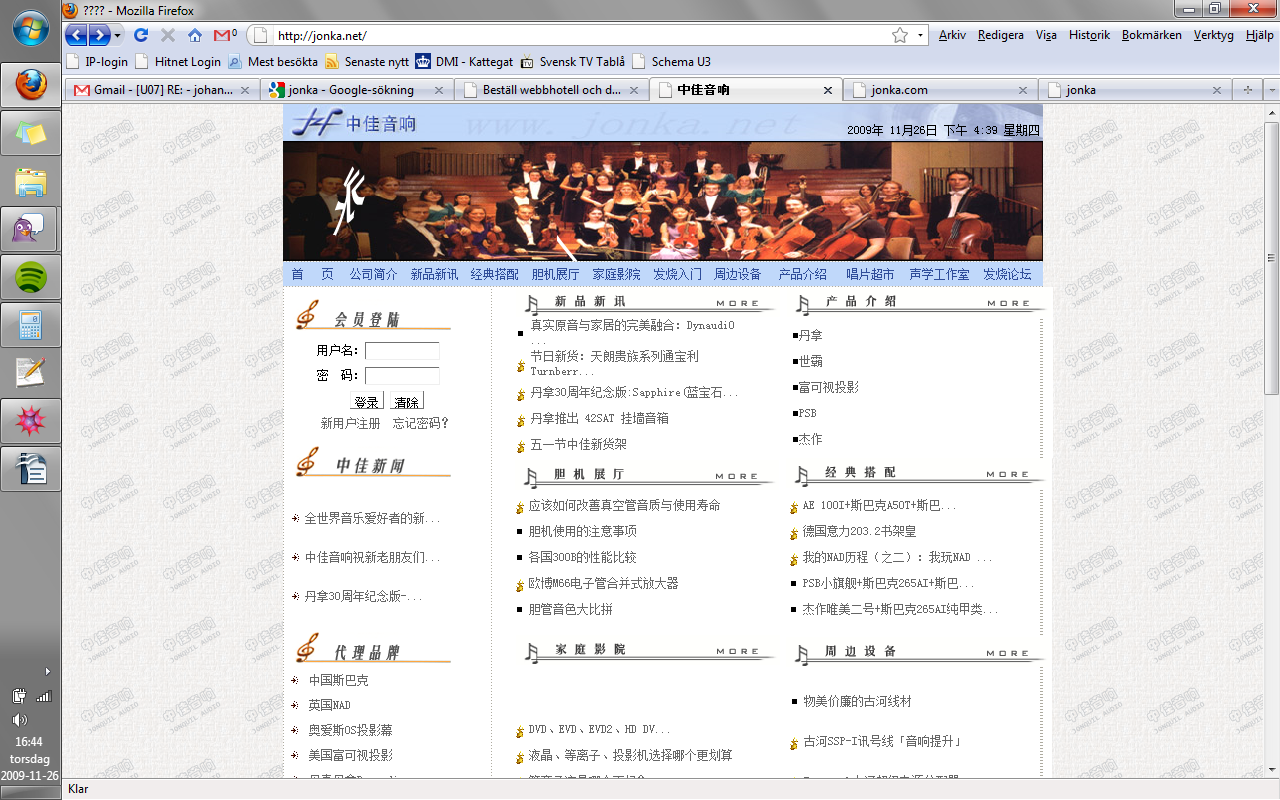The width and height of the screenshot is (1280, 800).
Task: Click the page vertical scrollbar thumb
Action: tap(1271, 258)
